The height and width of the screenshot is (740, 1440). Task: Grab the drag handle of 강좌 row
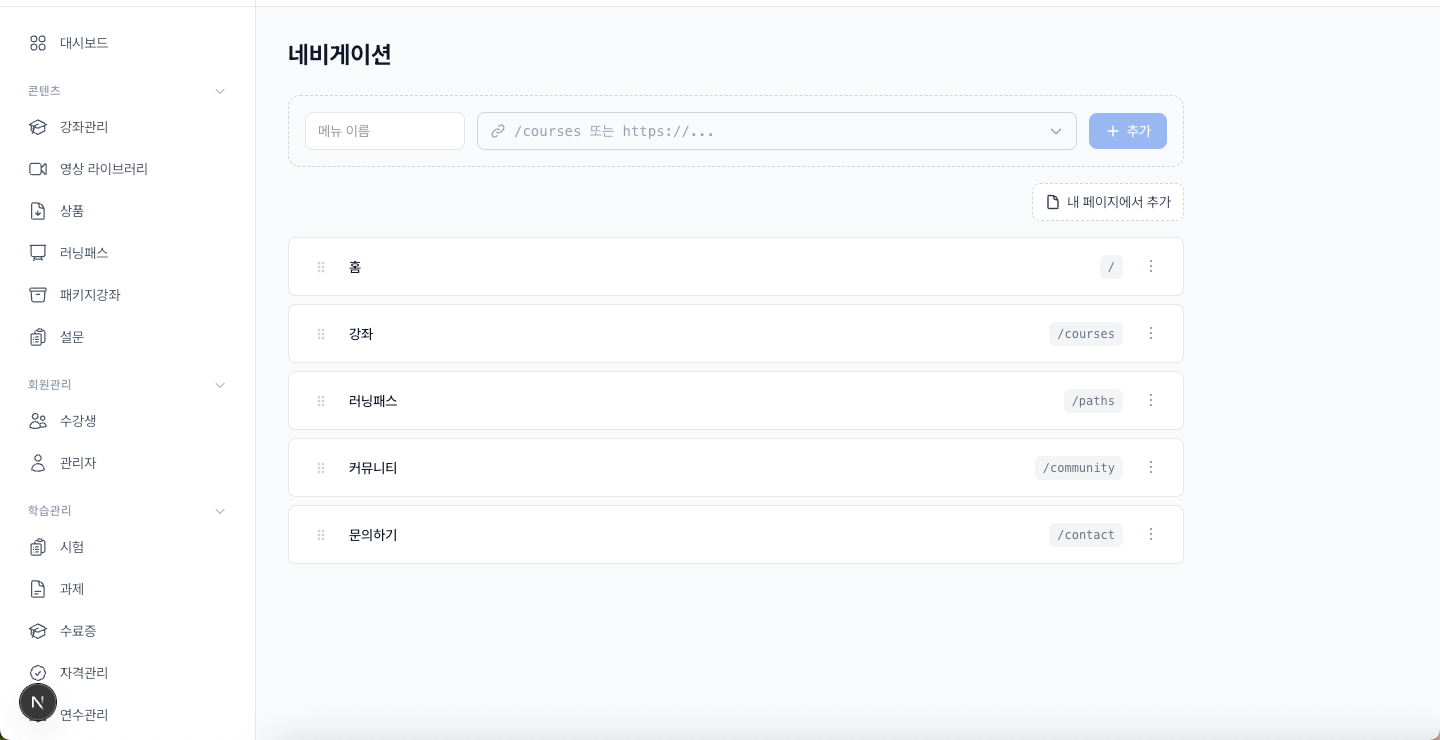point(321,334)
